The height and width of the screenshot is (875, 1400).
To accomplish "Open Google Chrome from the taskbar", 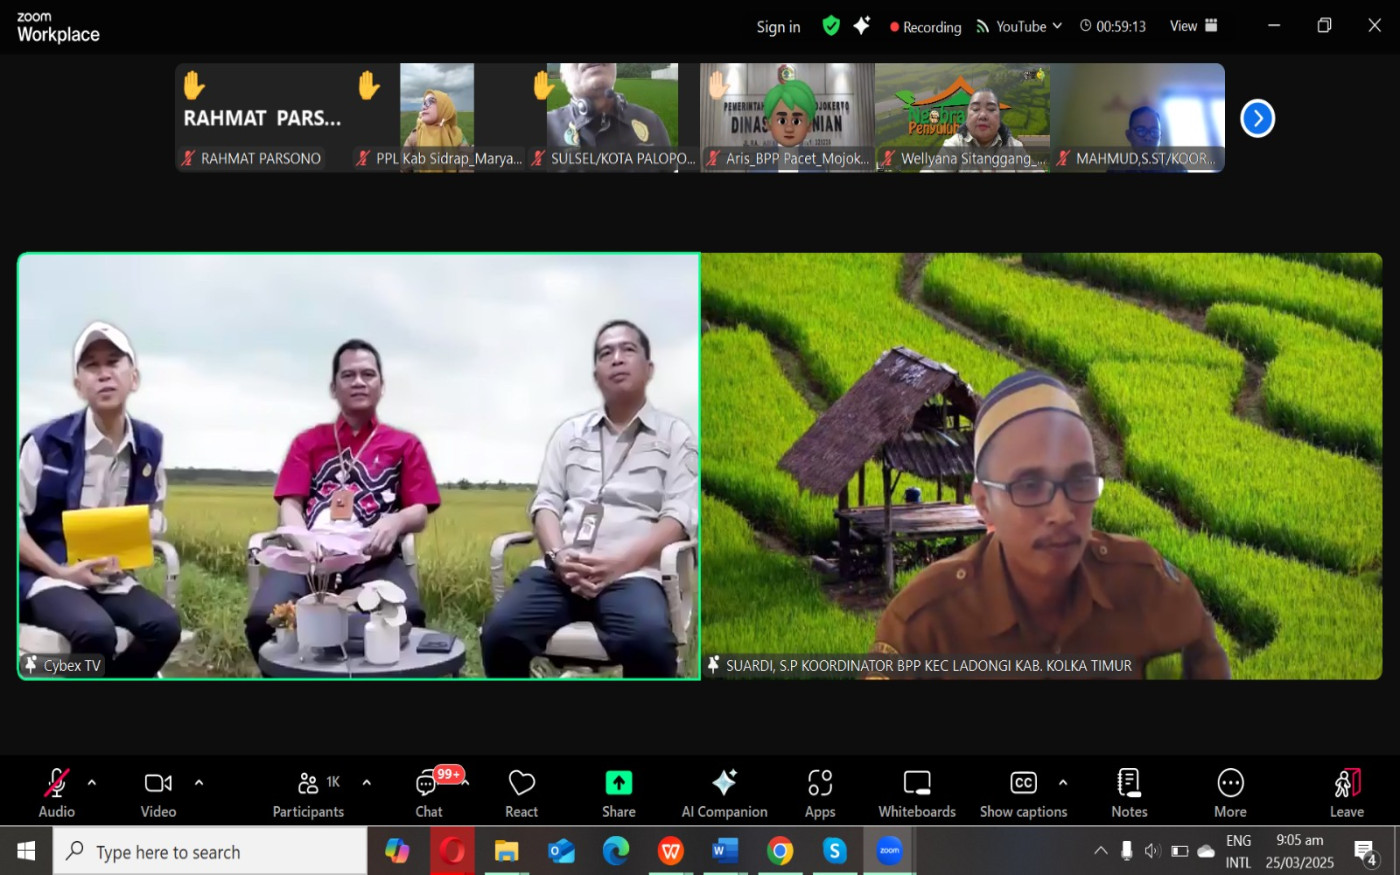I will click(x=780, y=851).
